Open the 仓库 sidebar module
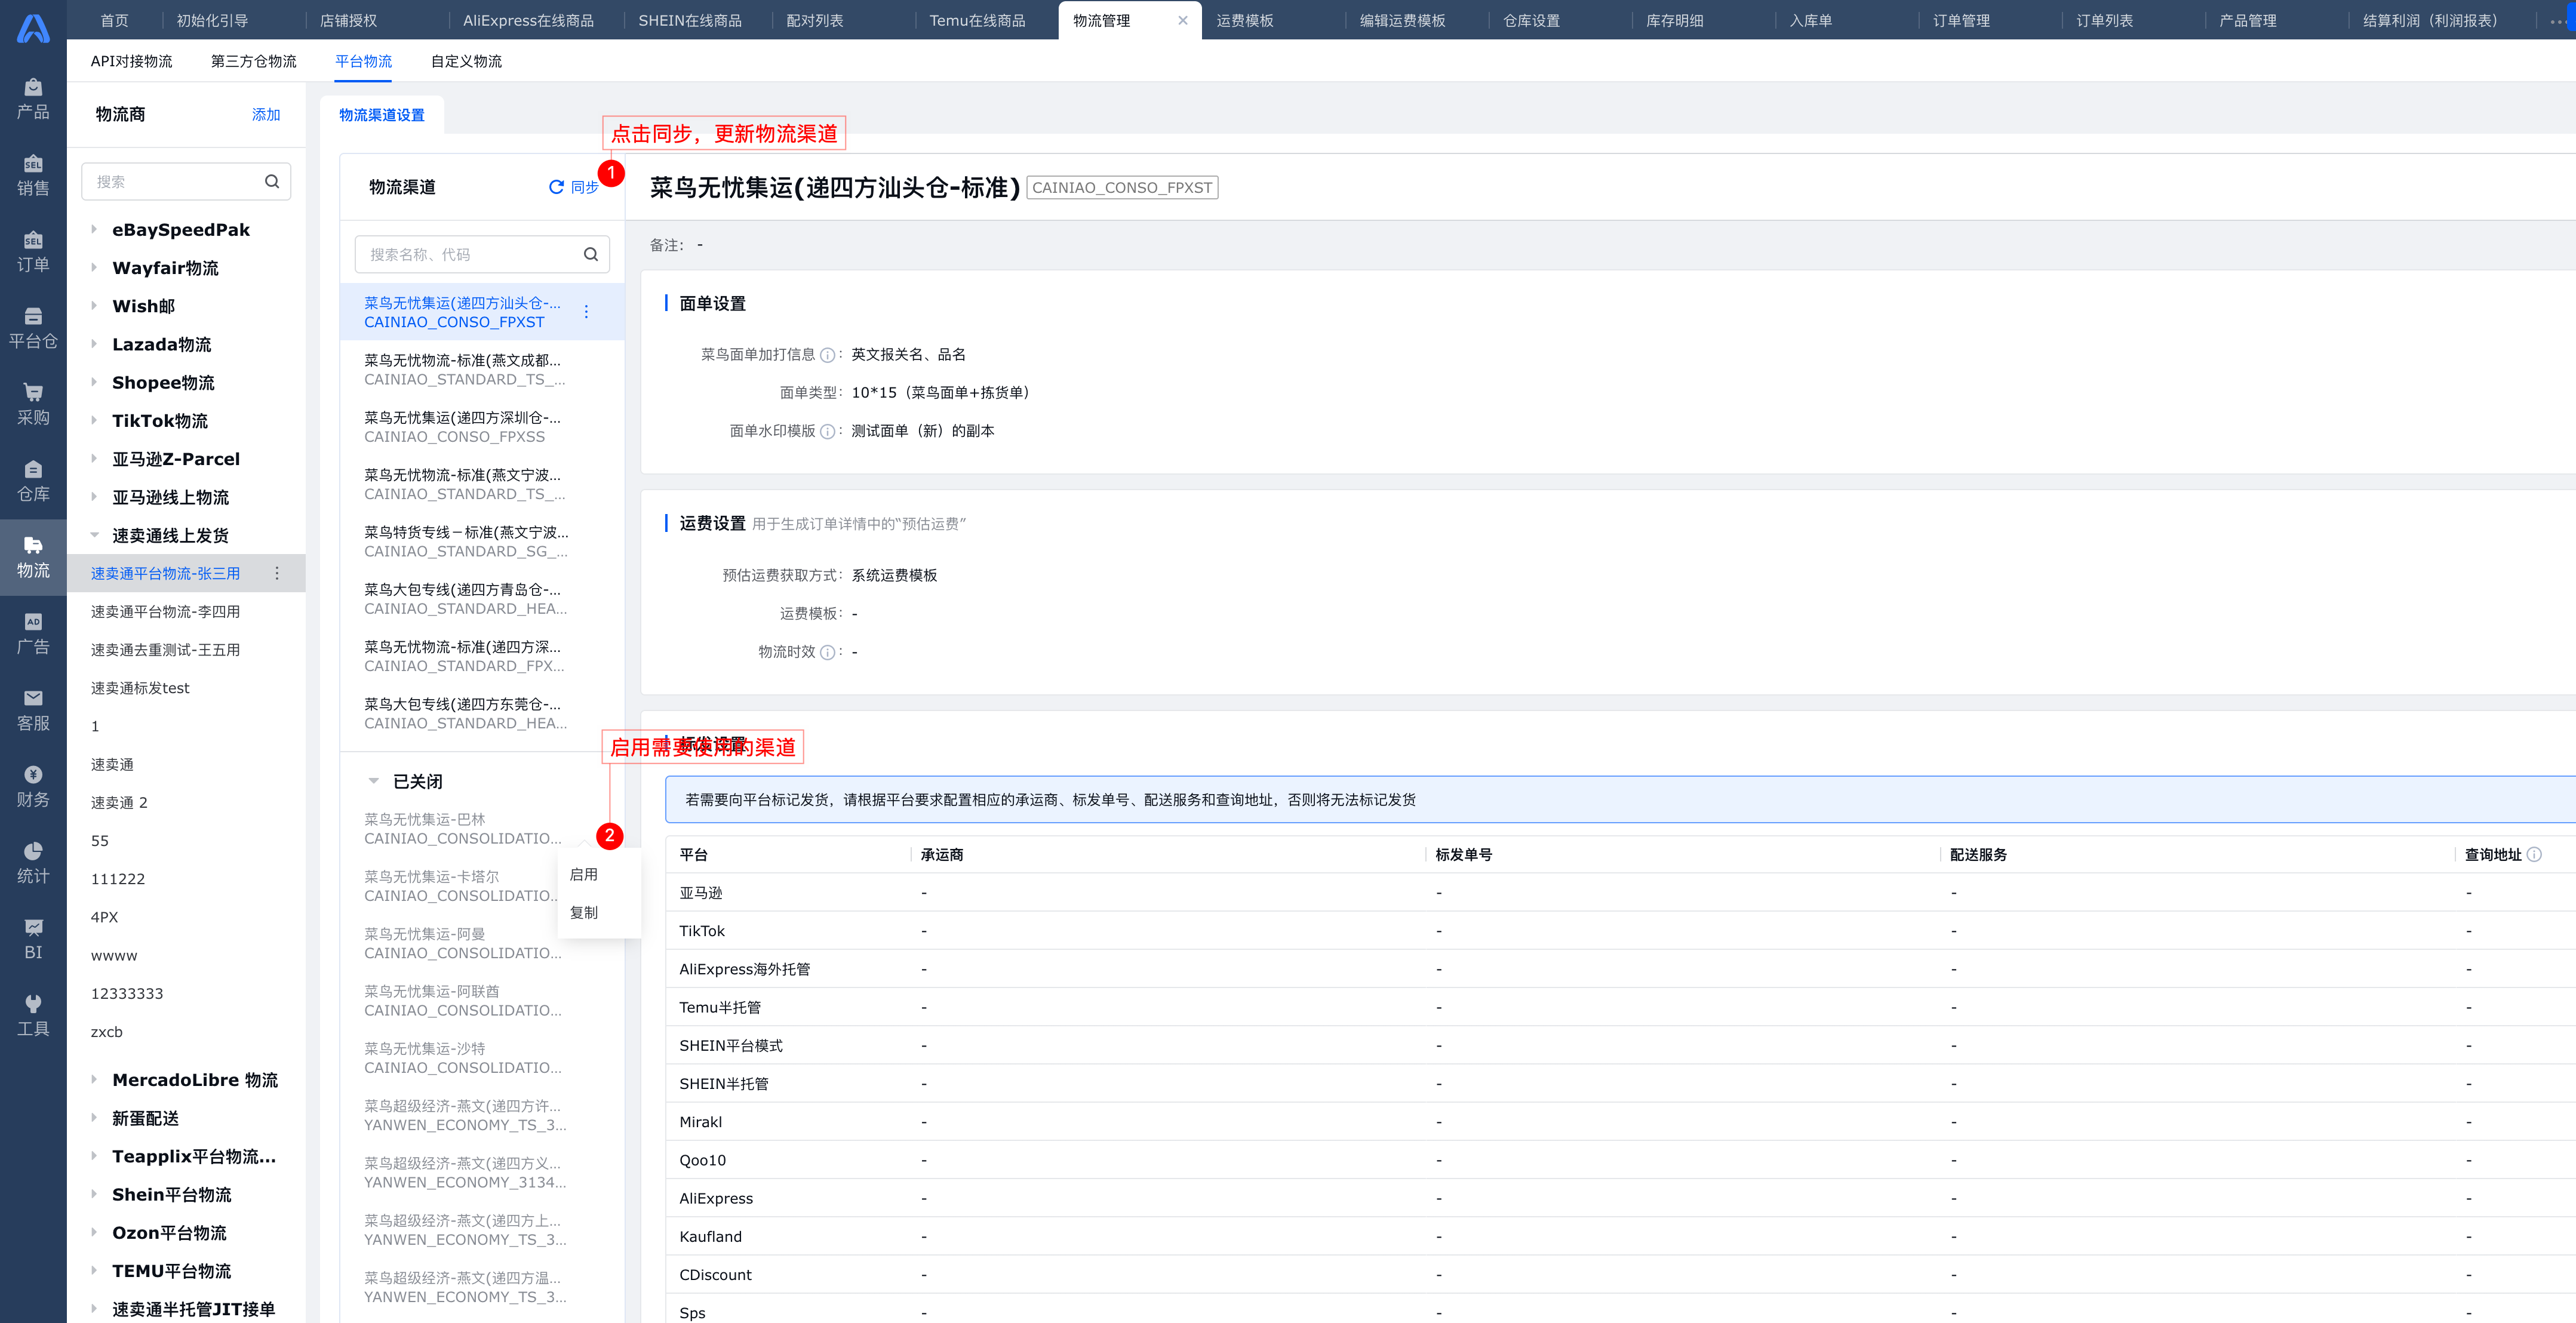 click(33, 482)
